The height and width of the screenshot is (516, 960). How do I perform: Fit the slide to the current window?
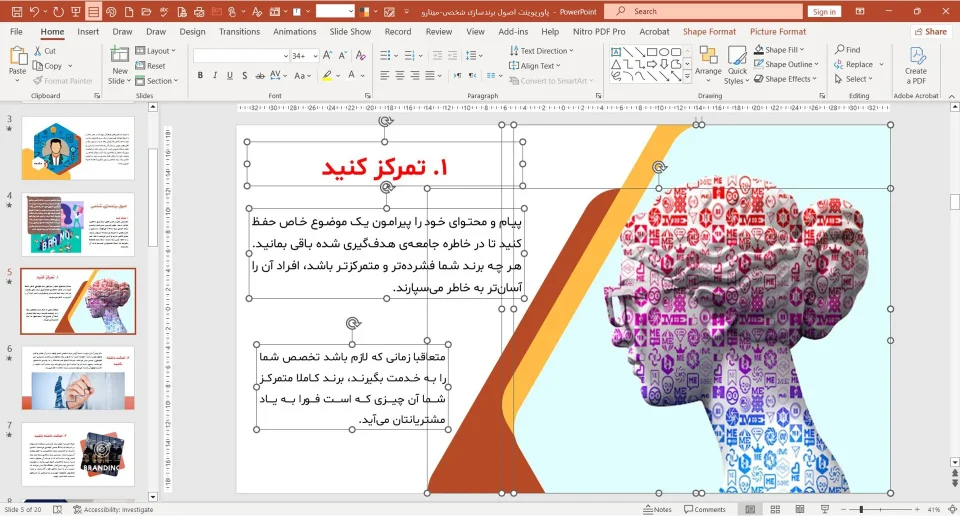click(953, 509)
